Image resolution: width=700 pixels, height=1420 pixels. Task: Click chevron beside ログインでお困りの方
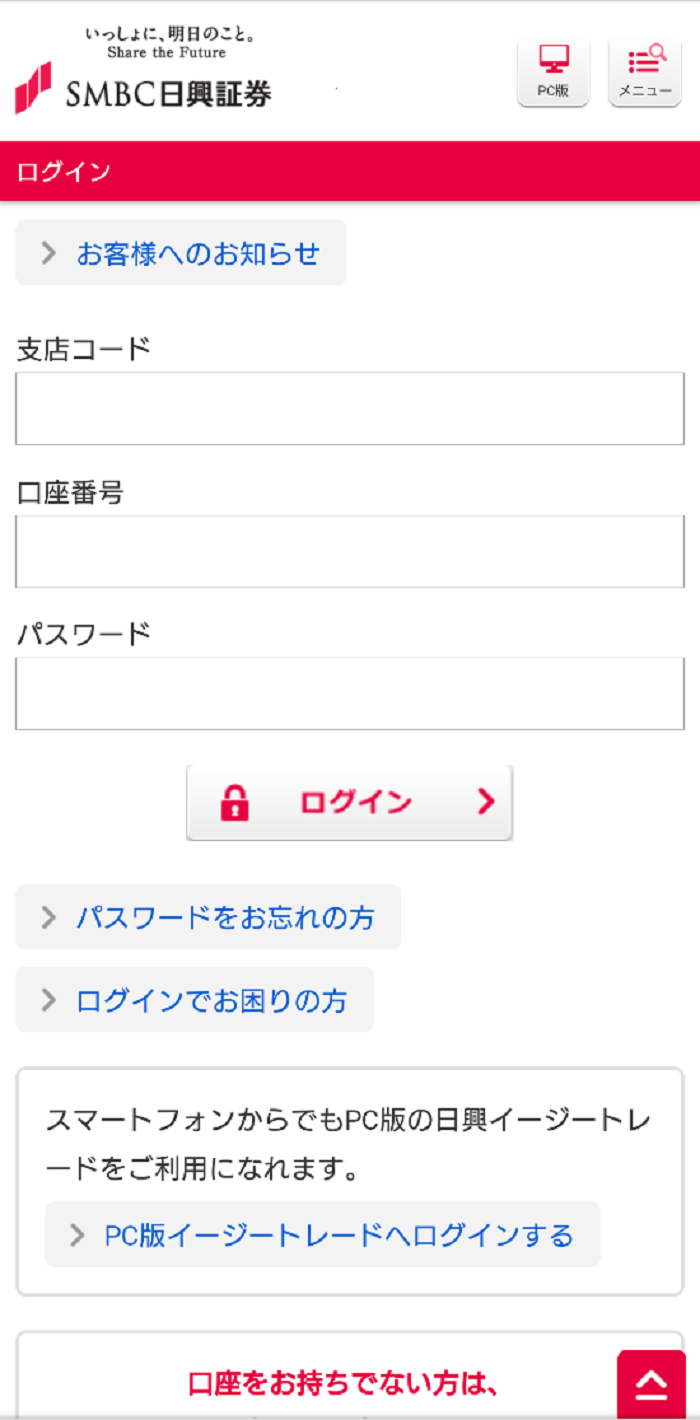coord(48,1000)
